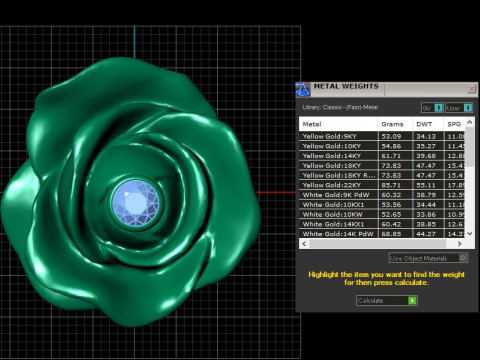
Task: Click the metal list scroll-down arrow
Action: pos(470,234)
